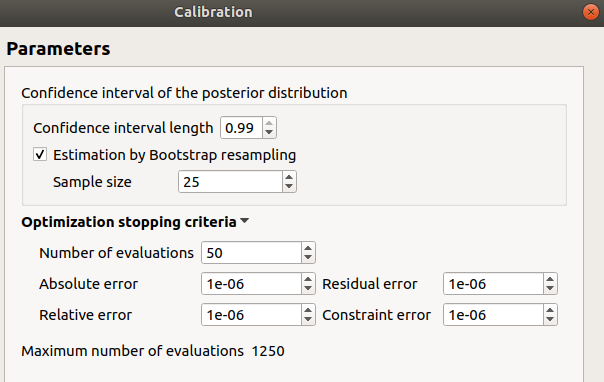604x382 pixels.
Task: Increase Number of evaluations with up arrow
Action: click(x=308, y=248)
